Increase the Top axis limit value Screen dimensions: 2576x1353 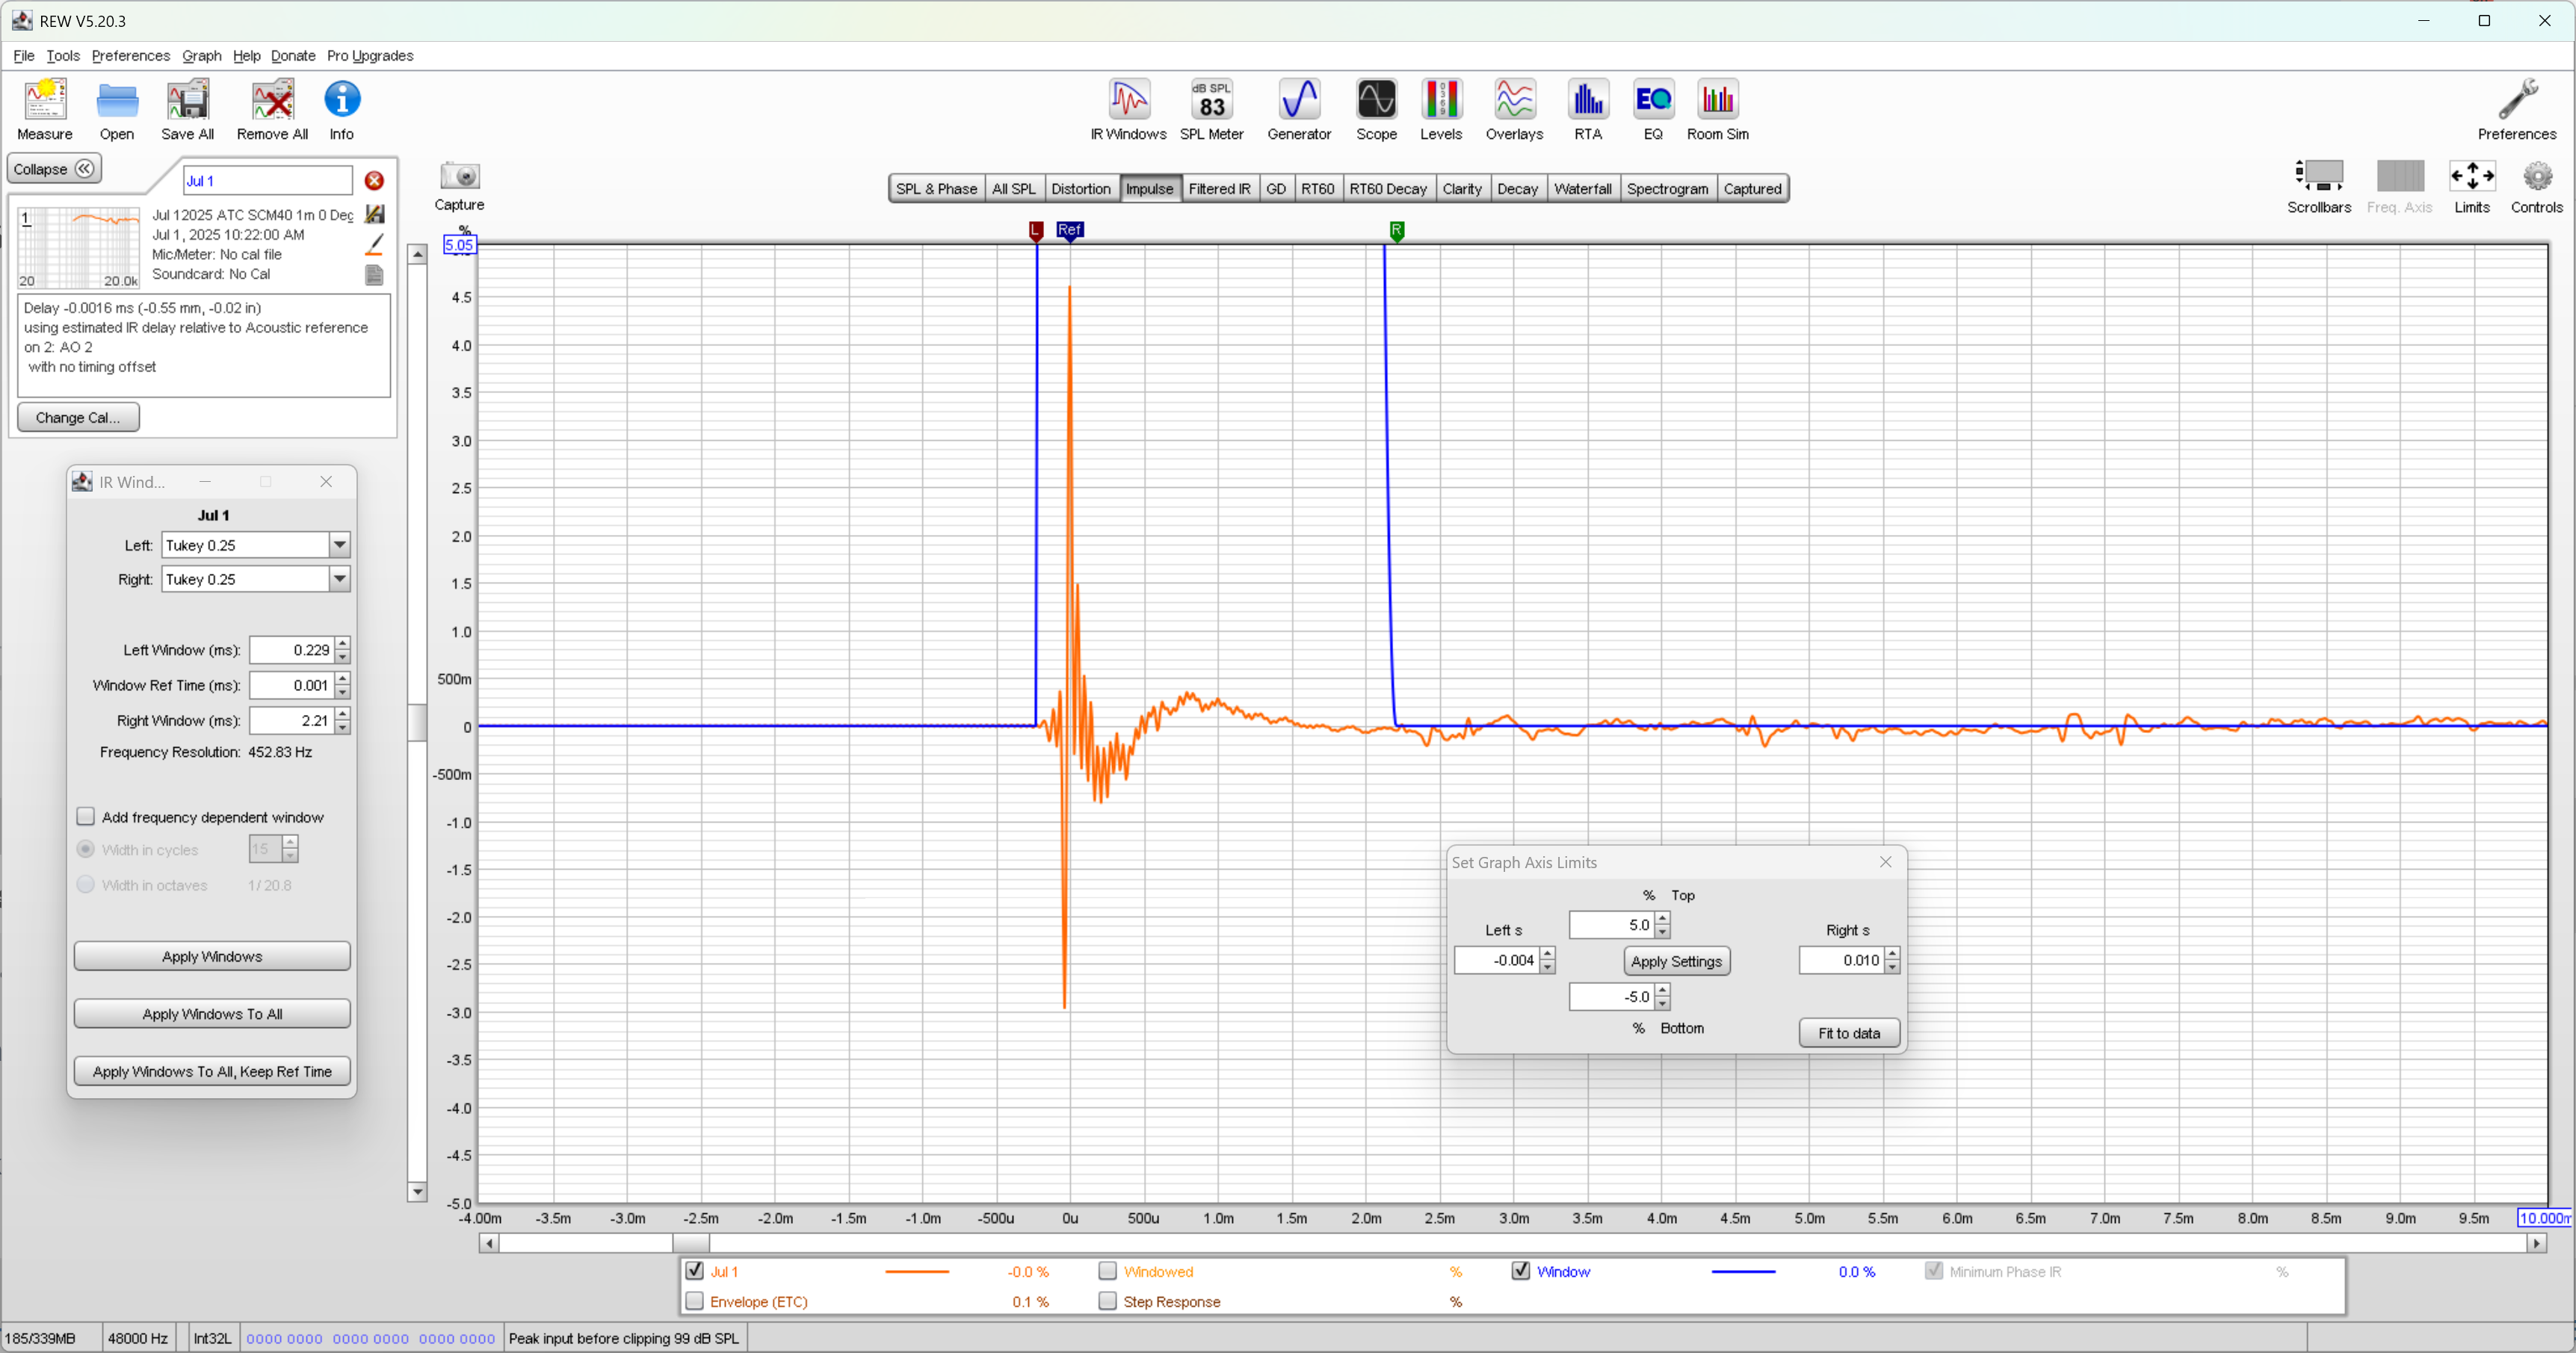(1663, 920)
